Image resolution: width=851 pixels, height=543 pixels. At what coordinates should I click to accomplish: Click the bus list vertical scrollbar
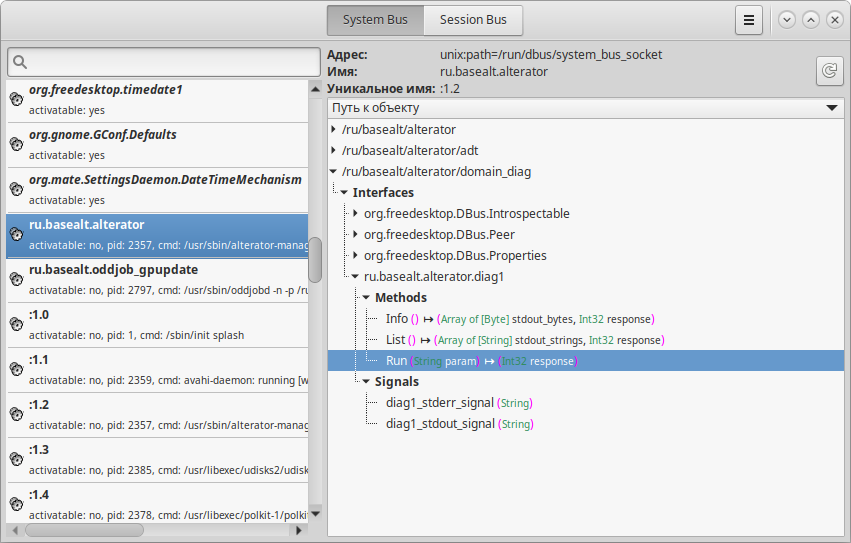[x=315, y=260]
